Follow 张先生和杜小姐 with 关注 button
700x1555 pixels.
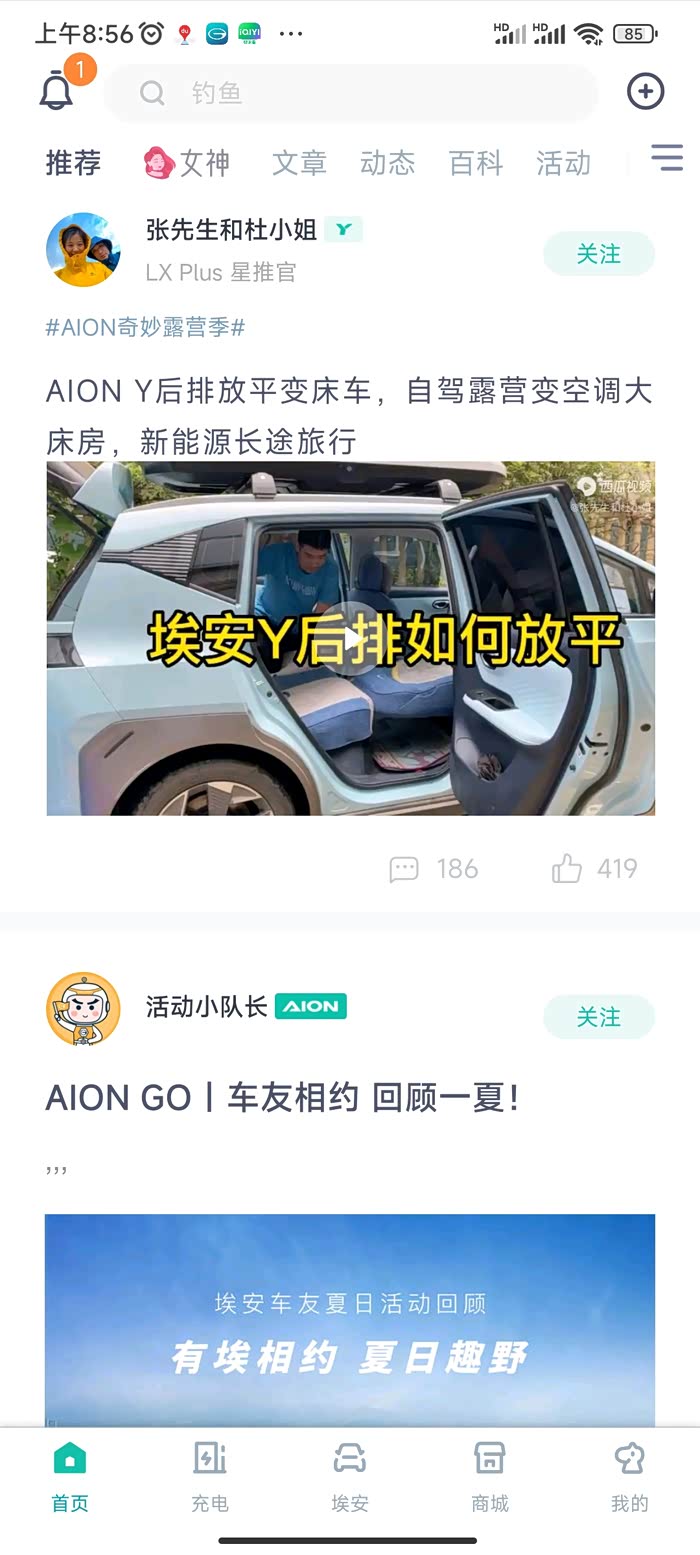click(599, 254)
